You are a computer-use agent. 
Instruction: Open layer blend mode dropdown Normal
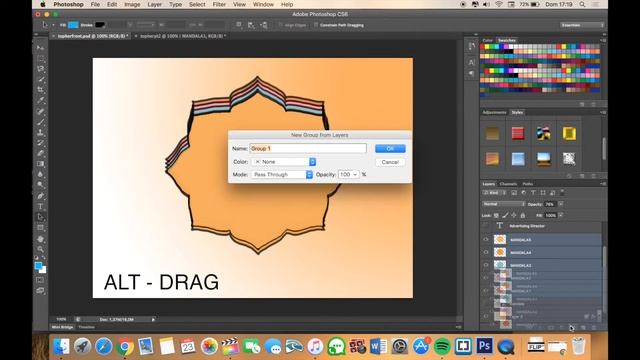(x=504, y=204)
